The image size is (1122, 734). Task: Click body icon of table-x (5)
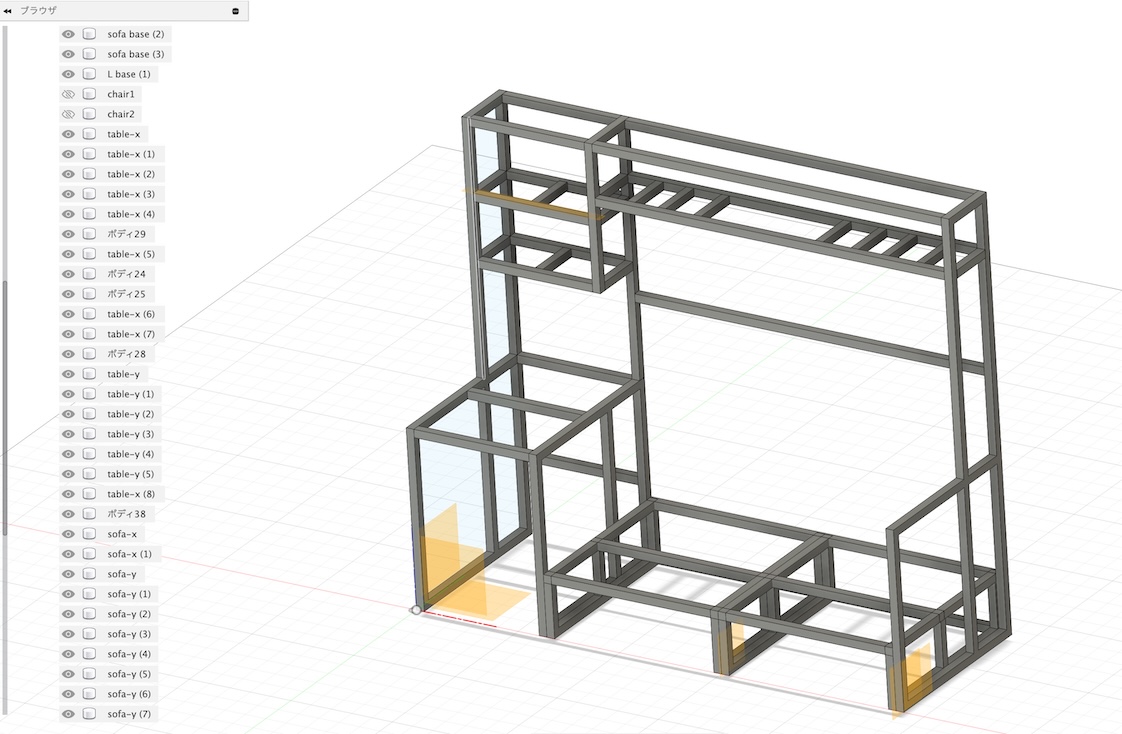point(89,254)
